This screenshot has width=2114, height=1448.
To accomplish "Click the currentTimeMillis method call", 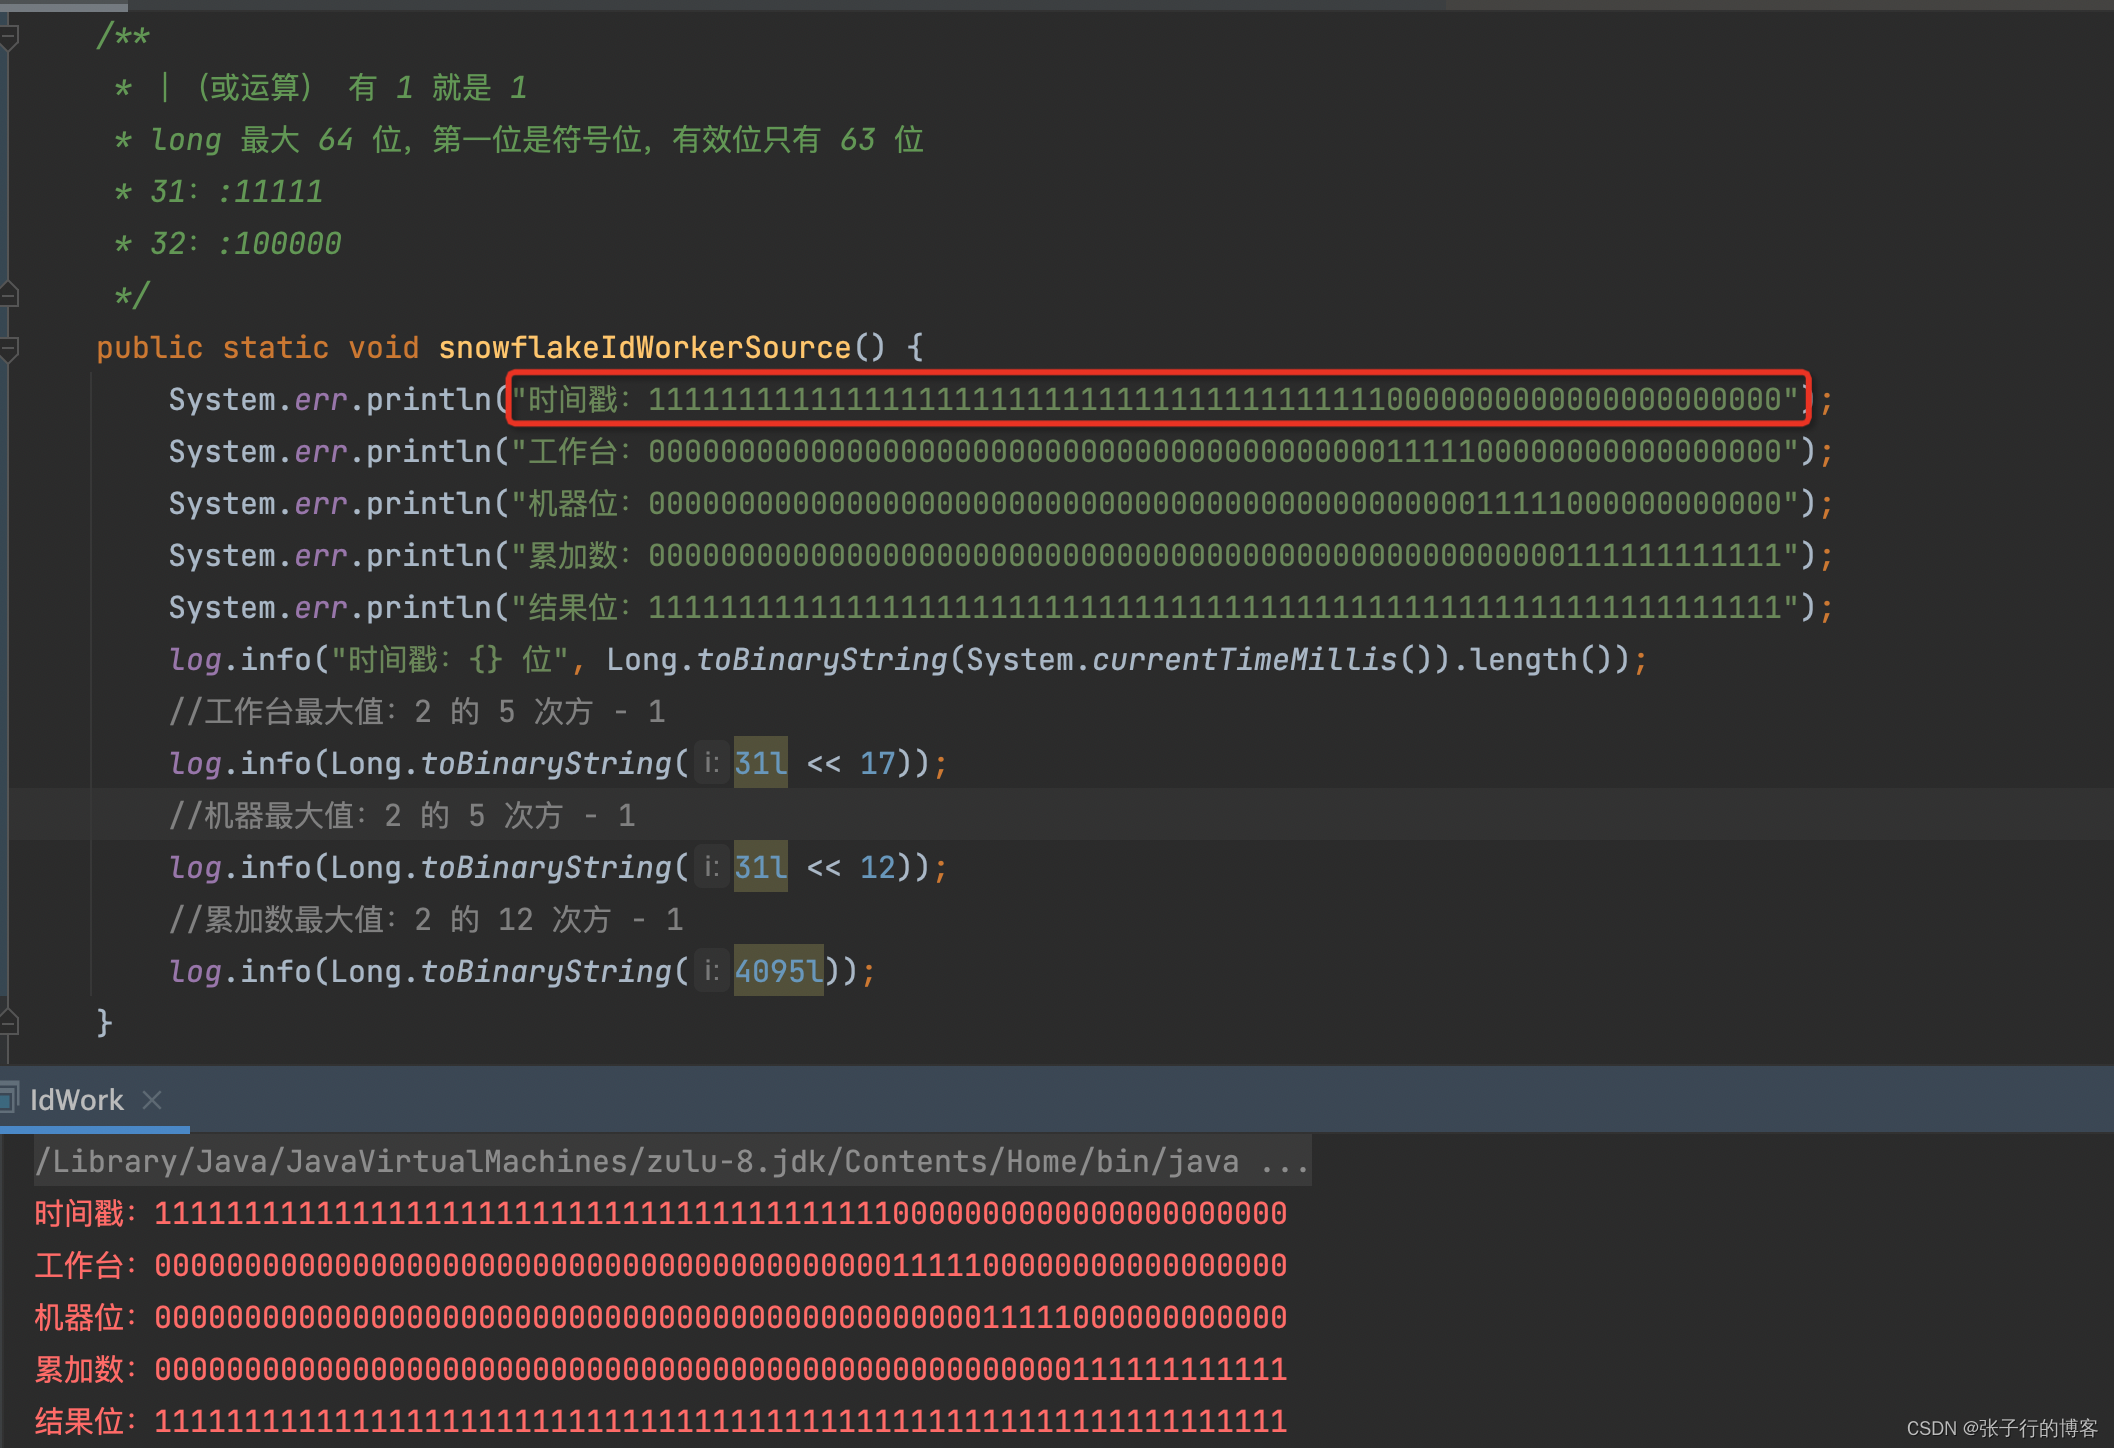I will (x=1244, y=660).
